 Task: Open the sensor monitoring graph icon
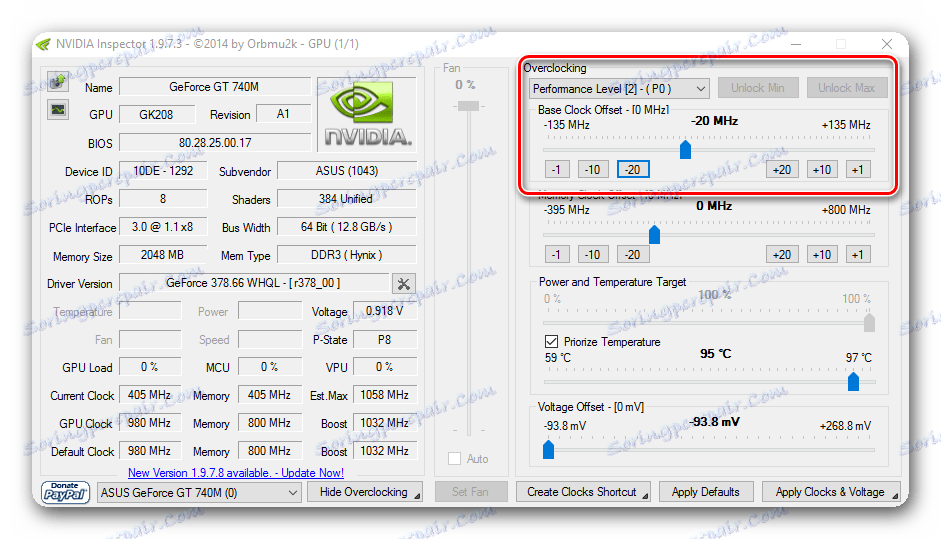[58, 109]
